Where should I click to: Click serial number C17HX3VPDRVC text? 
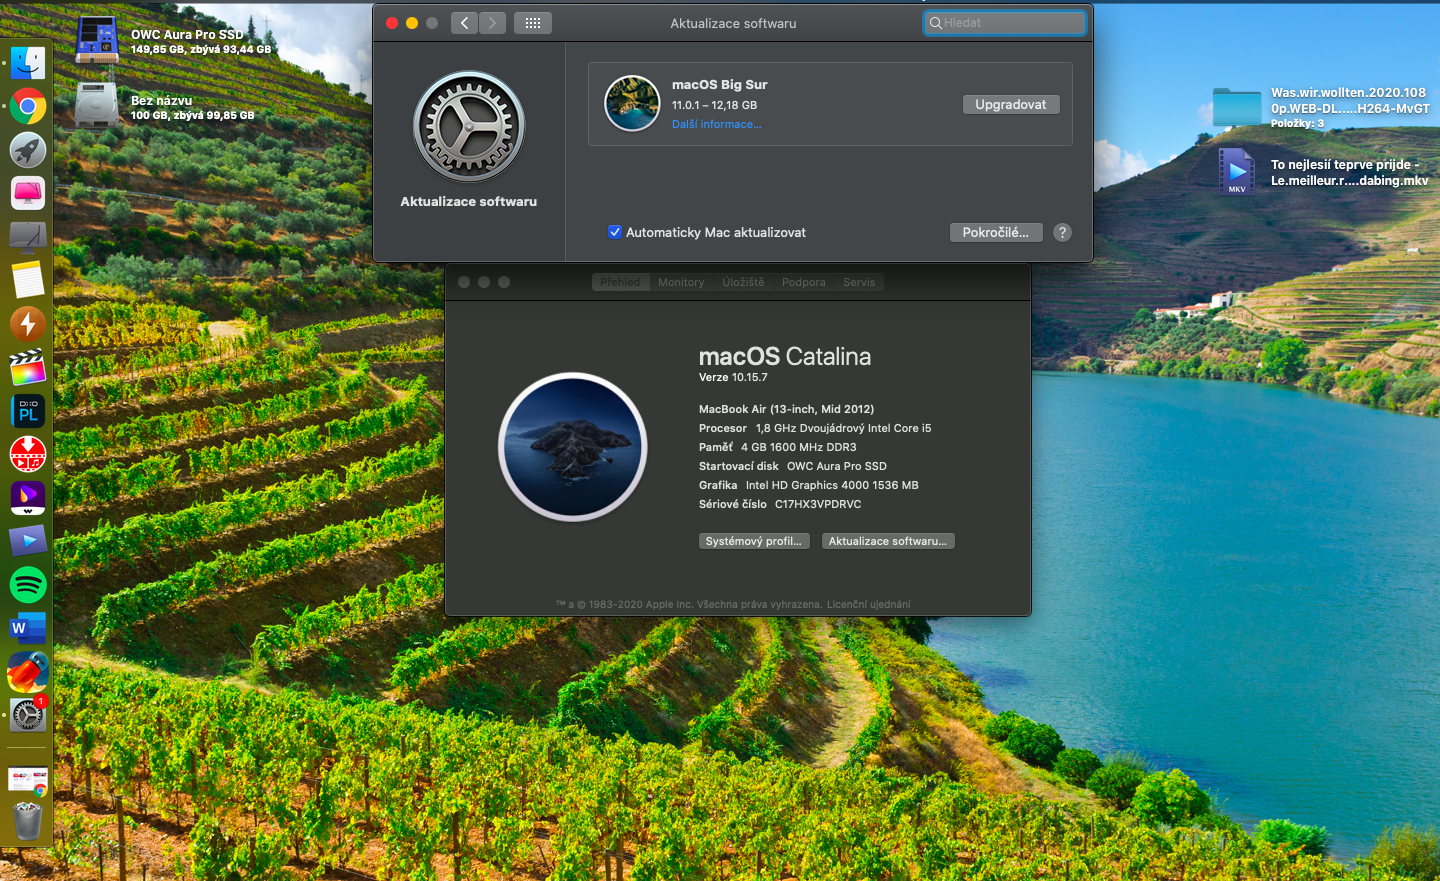(x=818, y=504)
